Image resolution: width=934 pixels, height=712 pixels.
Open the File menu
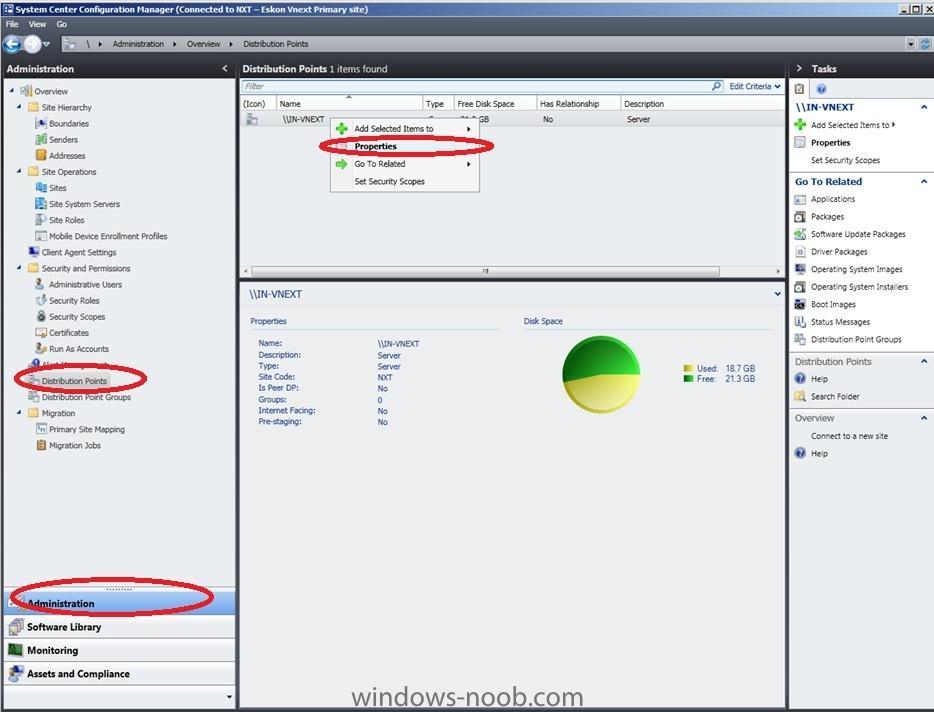click(x=12, y=24)
